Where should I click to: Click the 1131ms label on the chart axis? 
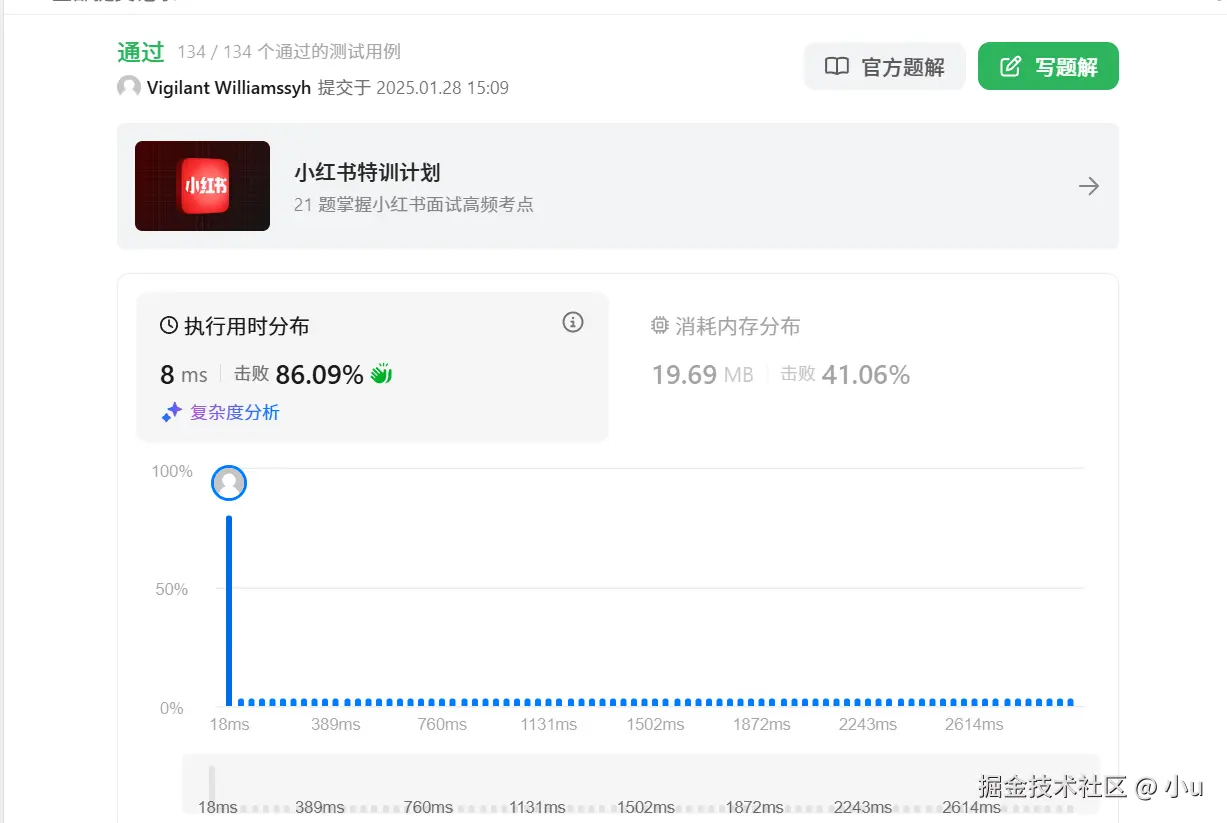(549, 724)
